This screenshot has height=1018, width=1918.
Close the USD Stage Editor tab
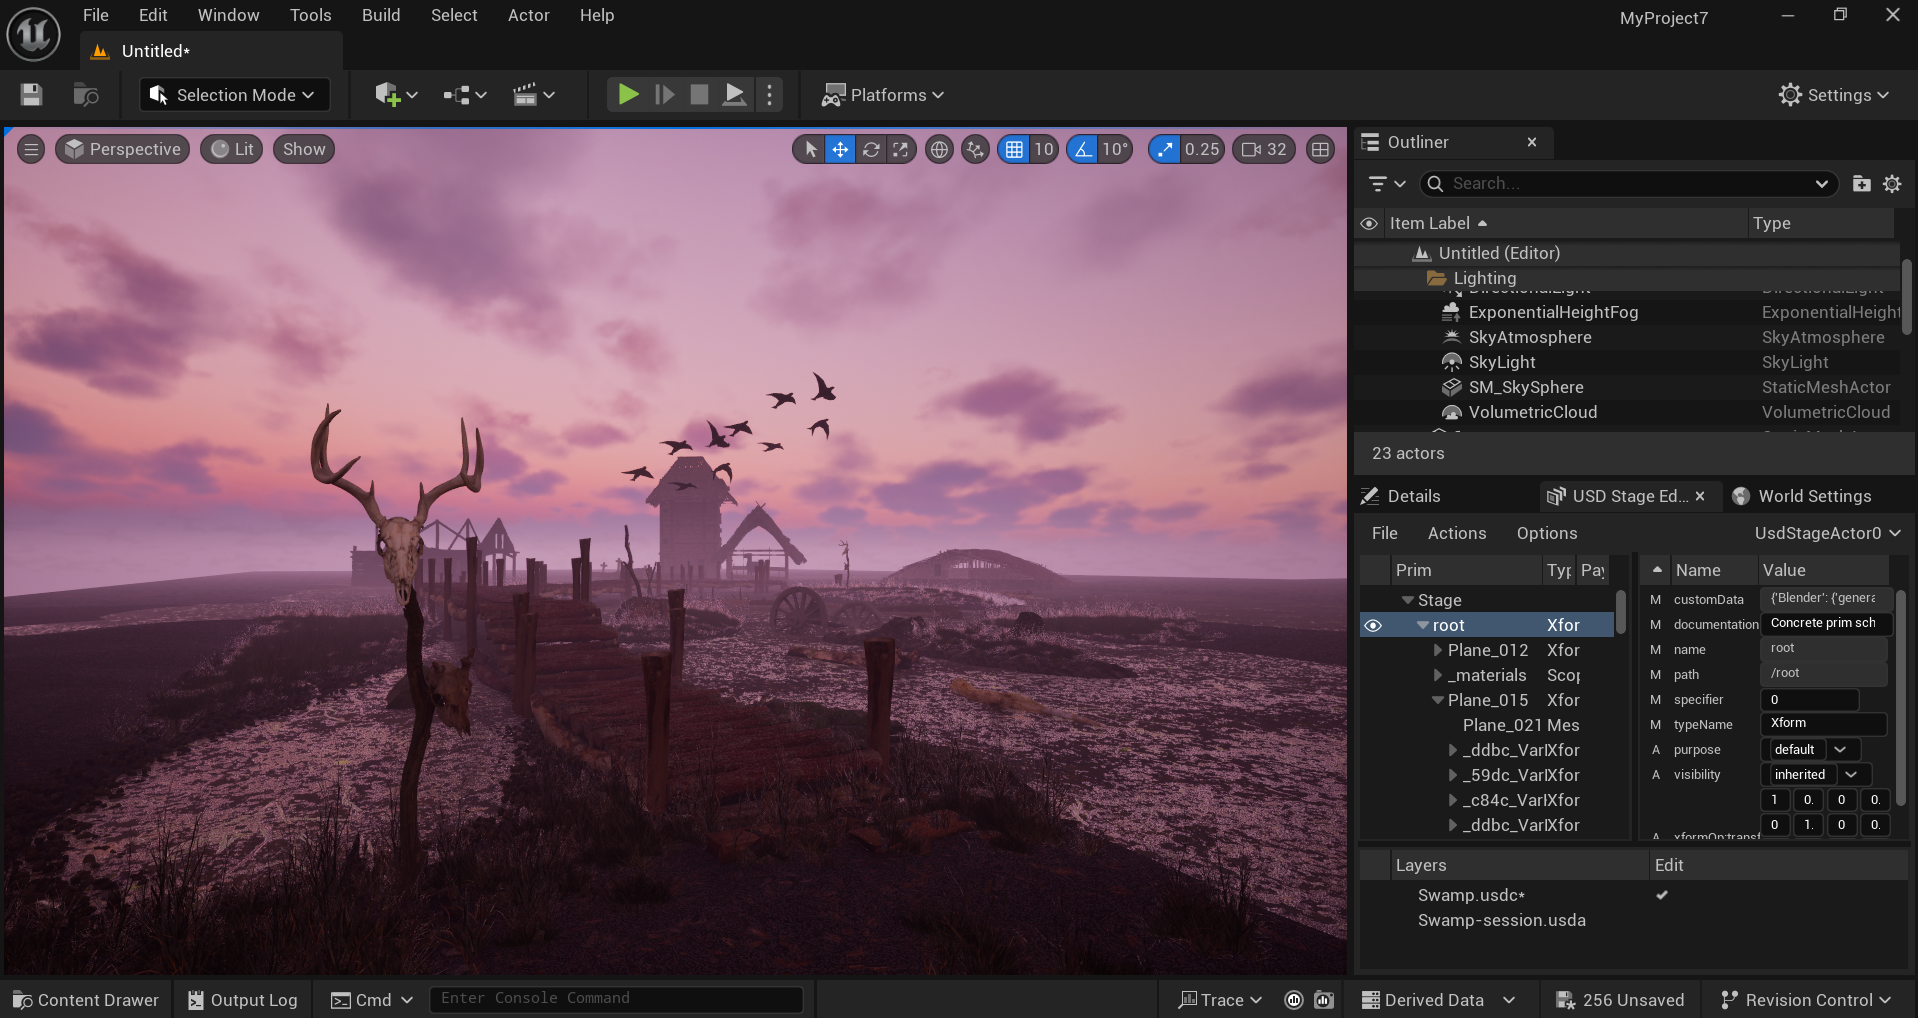[1700, 496]
